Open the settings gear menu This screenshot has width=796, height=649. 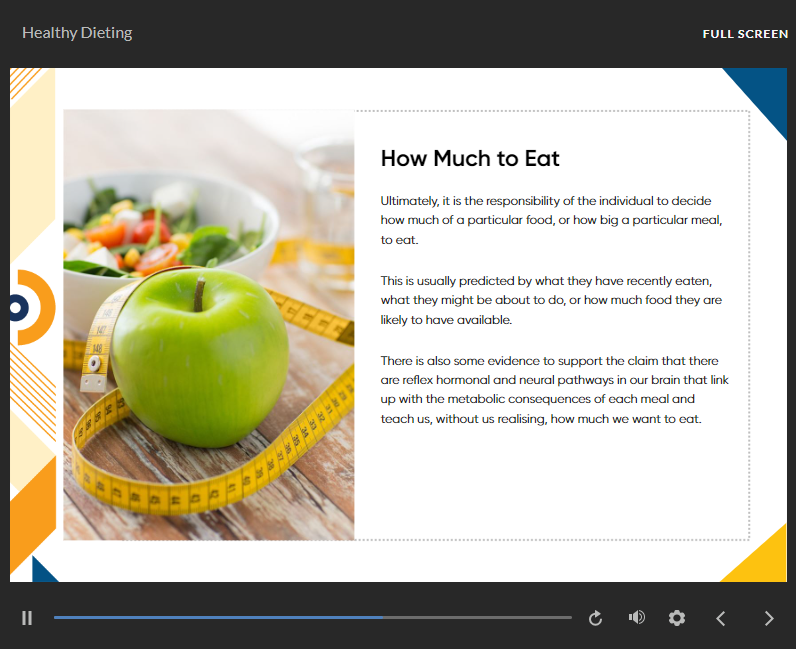click(677, 618)
